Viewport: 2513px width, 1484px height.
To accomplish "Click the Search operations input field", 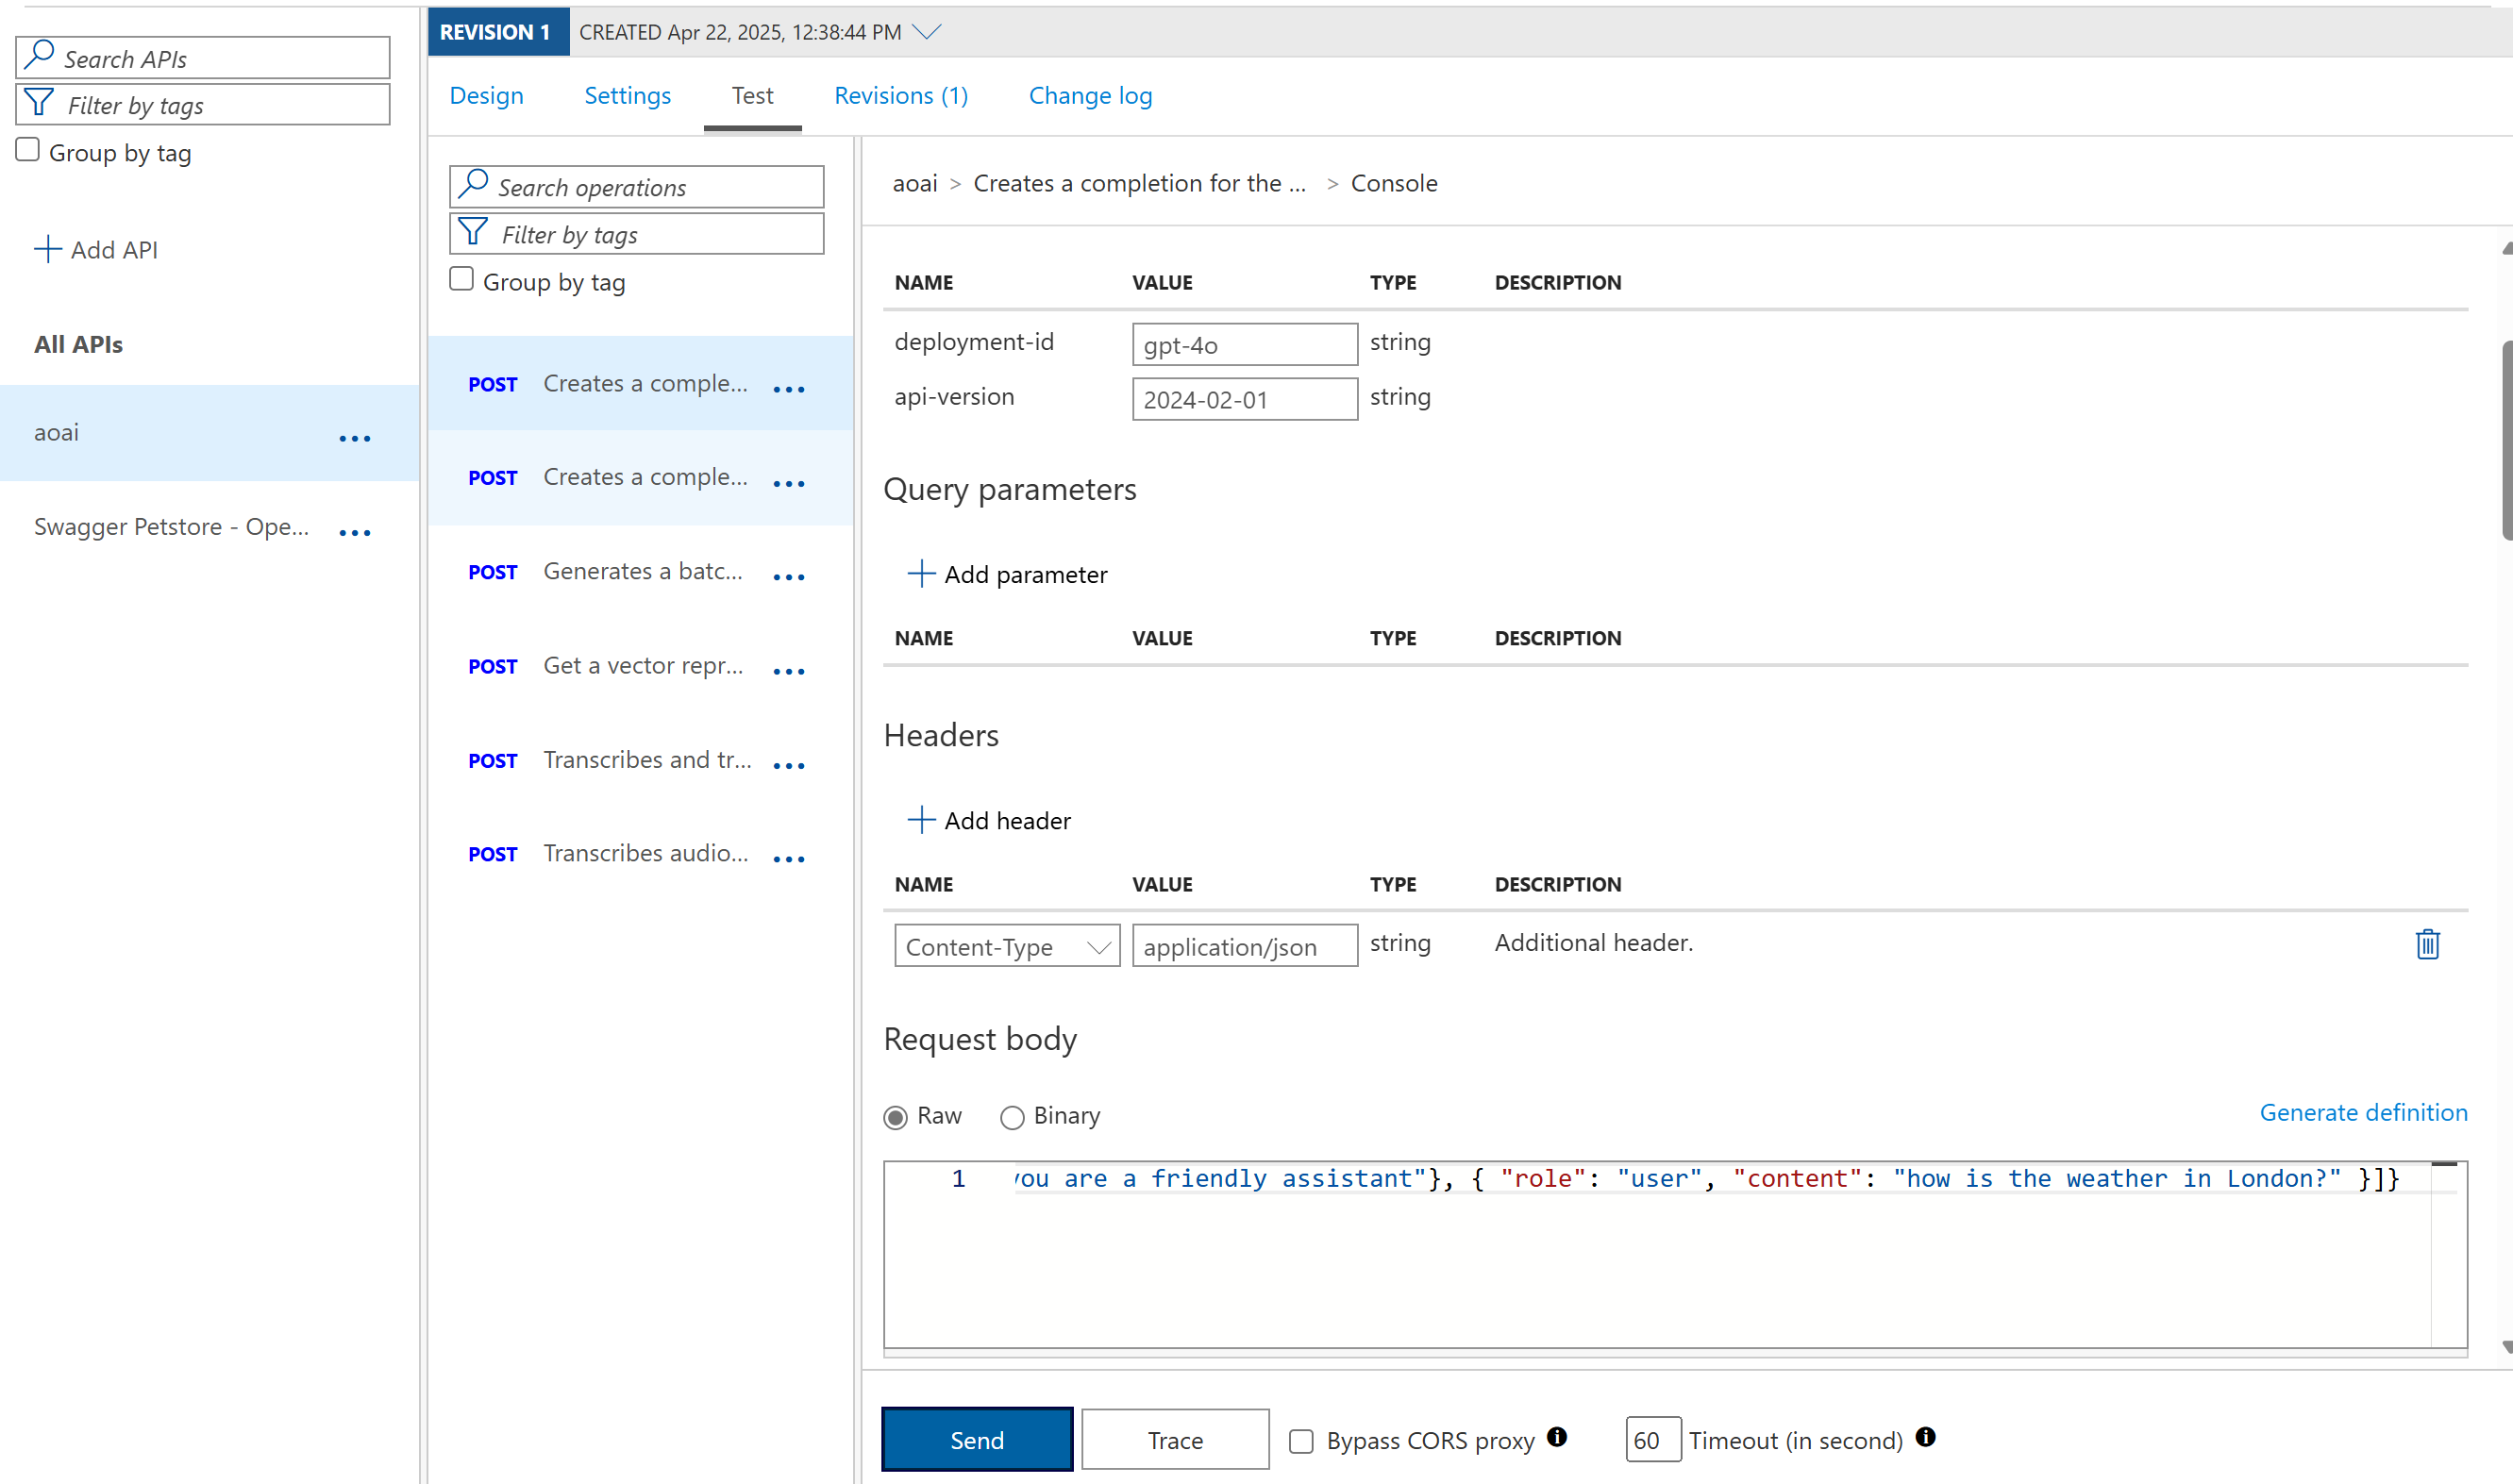I will tap(637, 187).
